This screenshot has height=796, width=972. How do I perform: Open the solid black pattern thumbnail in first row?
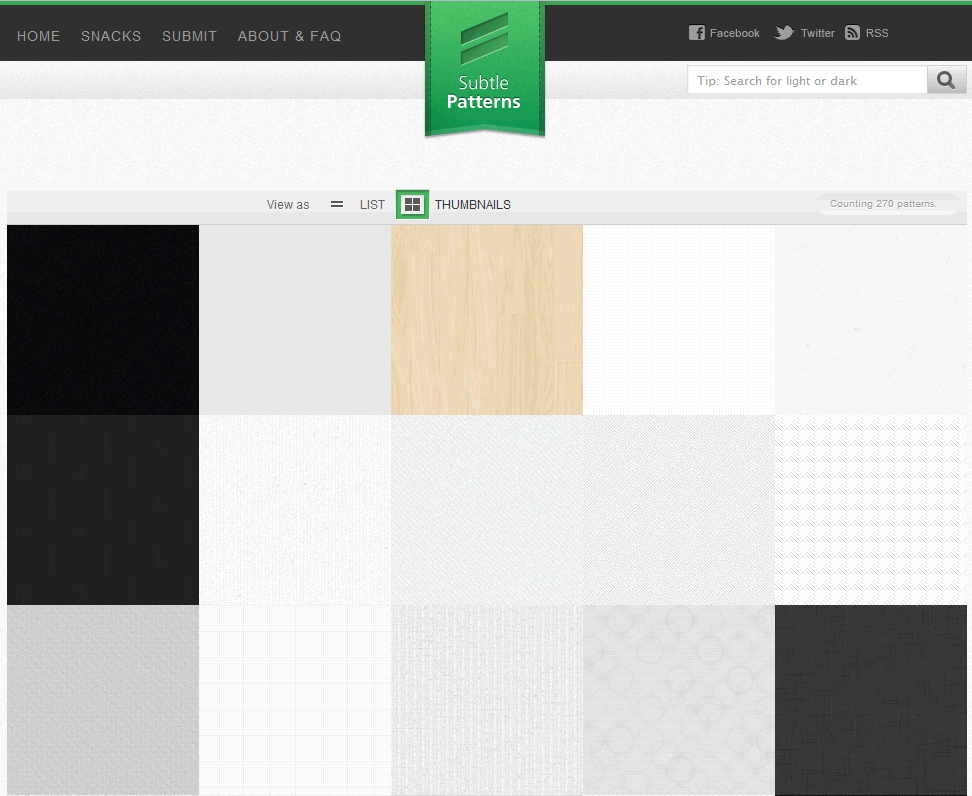click(x=103, y=320)
